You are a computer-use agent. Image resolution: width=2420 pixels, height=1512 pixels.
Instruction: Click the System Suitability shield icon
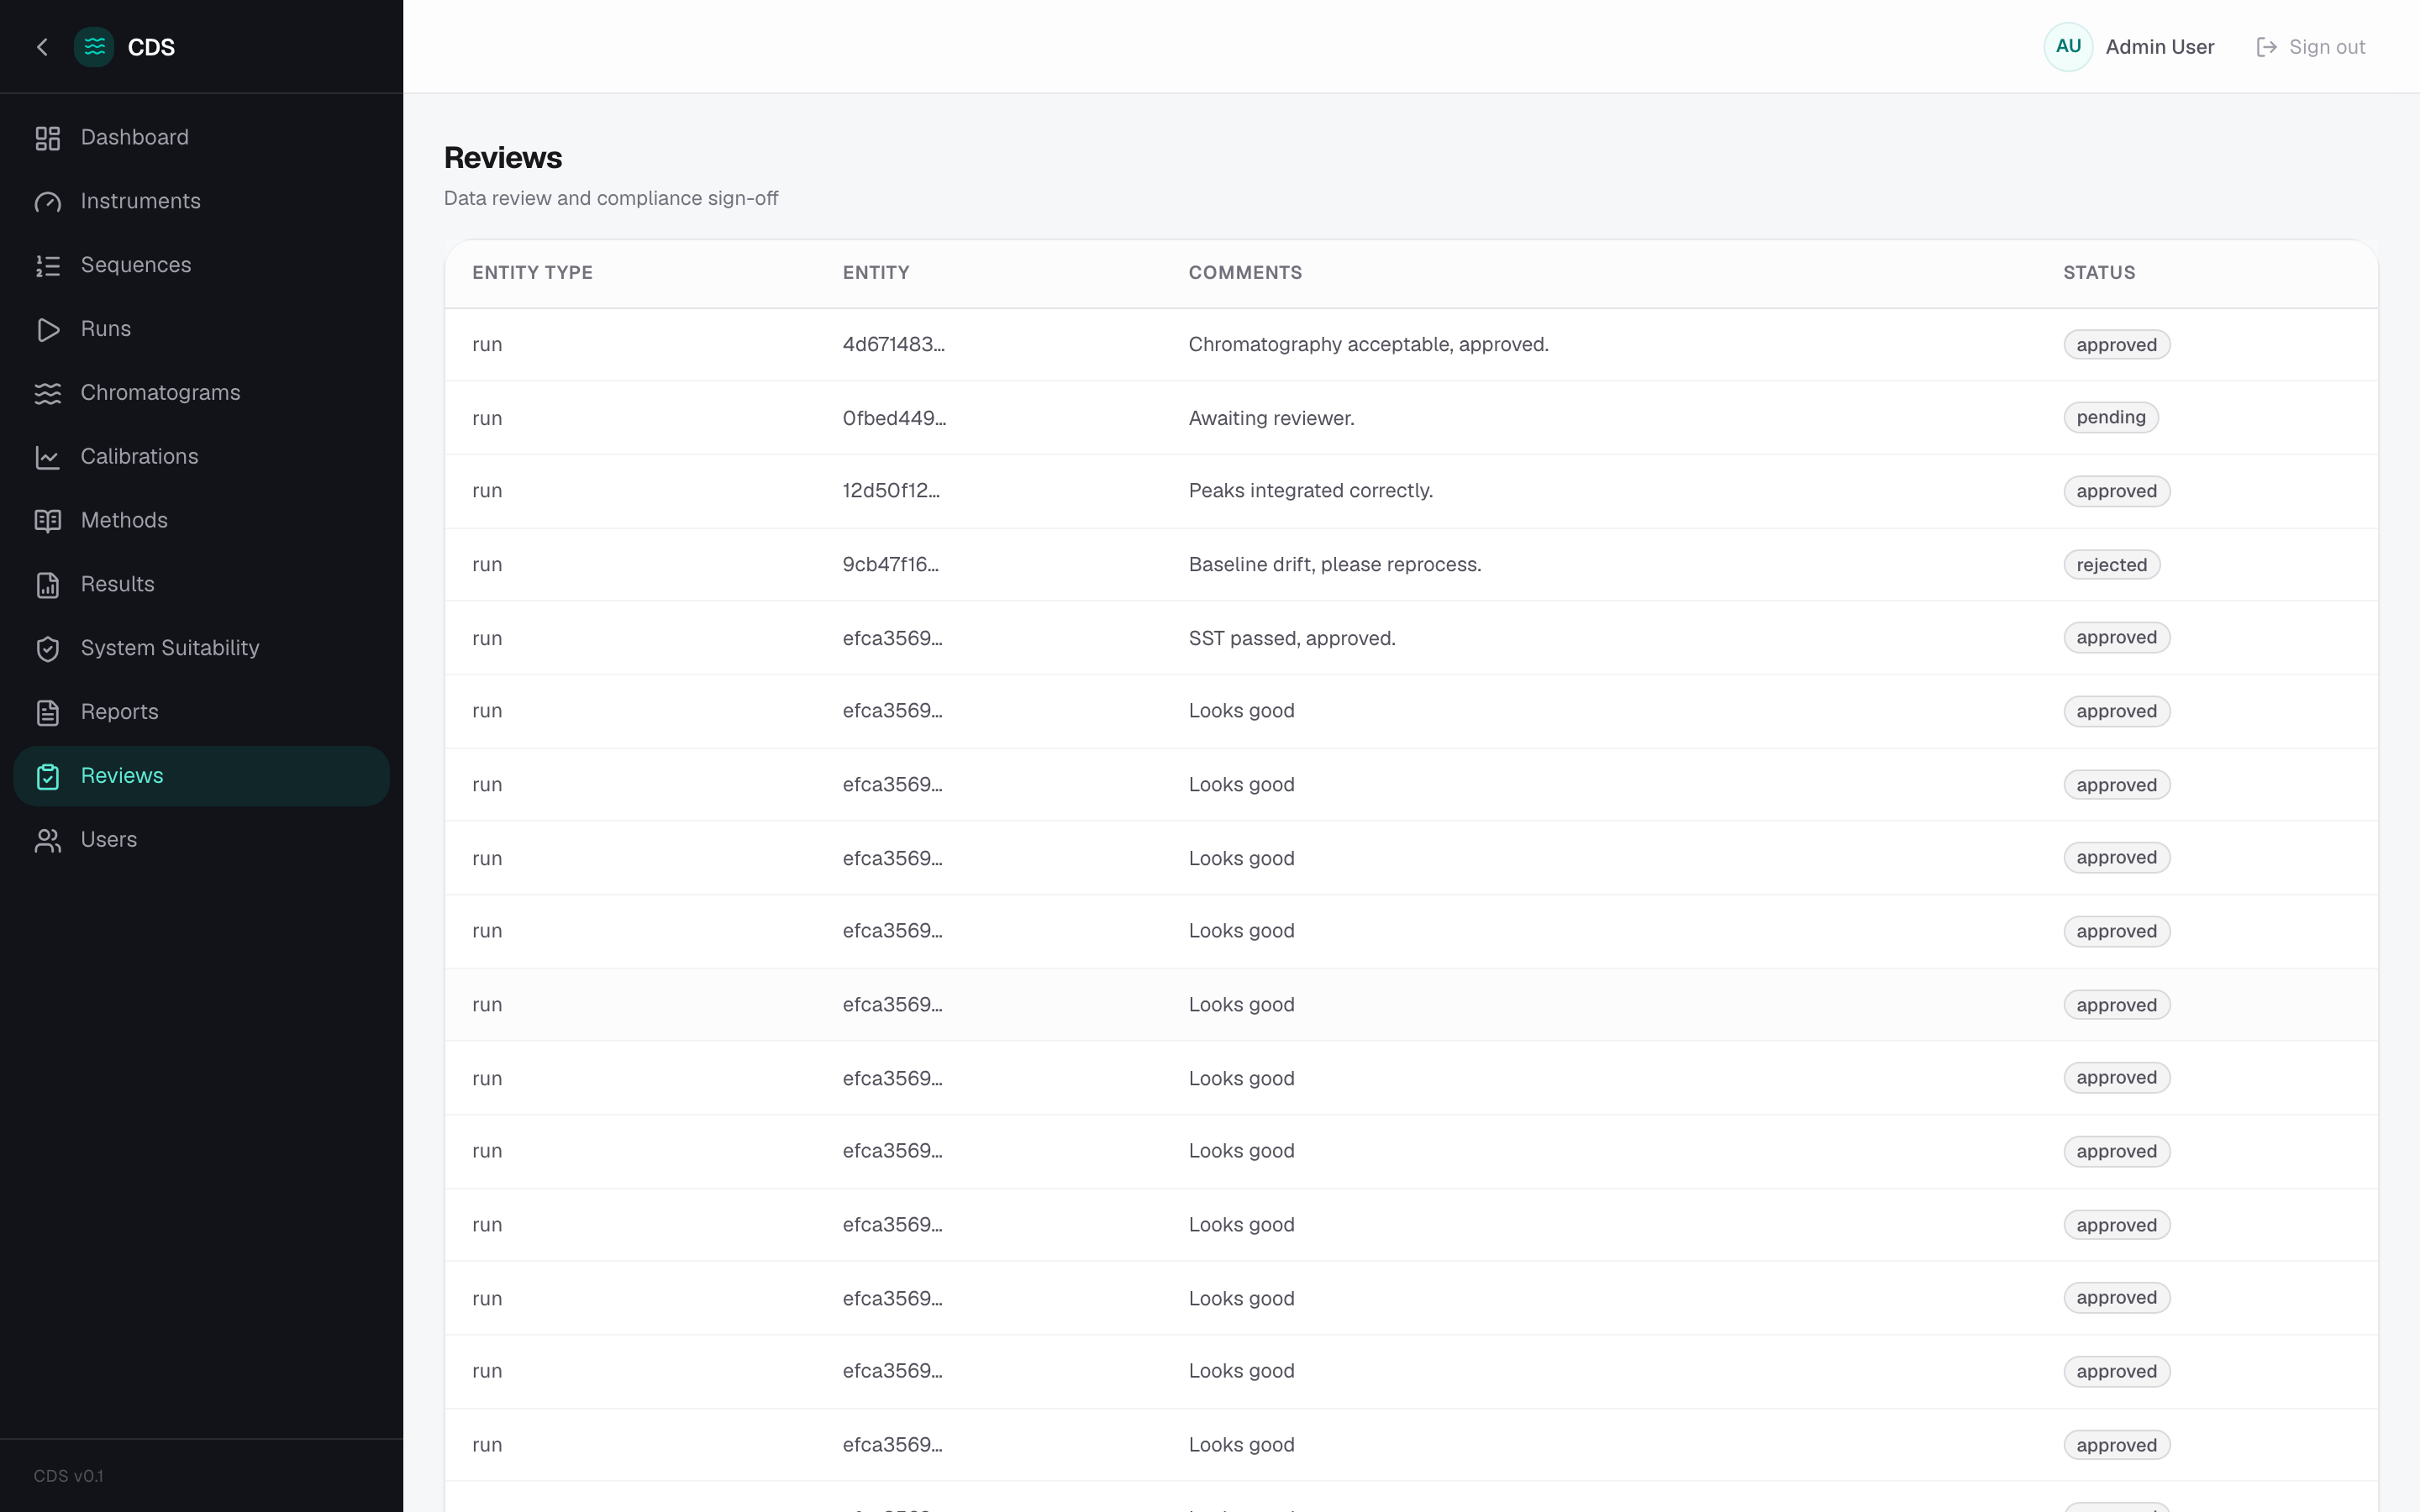[x=48, y=649]
